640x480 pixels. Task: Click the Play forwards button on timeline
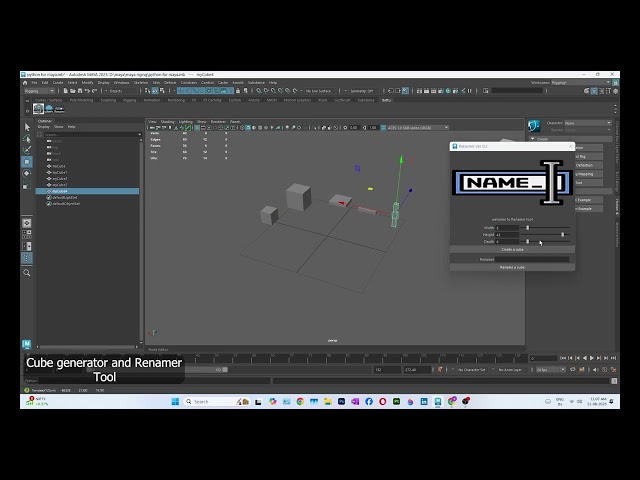click(592, 358)
